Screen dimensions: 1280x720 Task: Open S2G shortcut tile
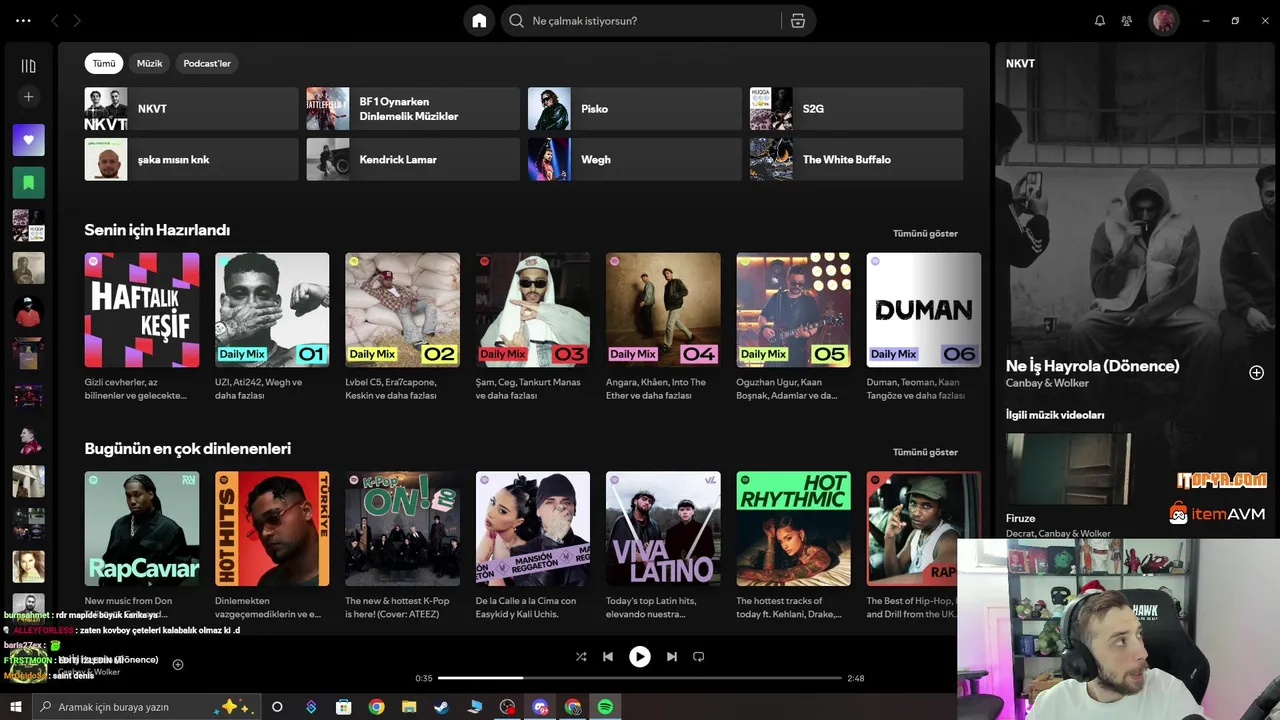tap(857, 109)
